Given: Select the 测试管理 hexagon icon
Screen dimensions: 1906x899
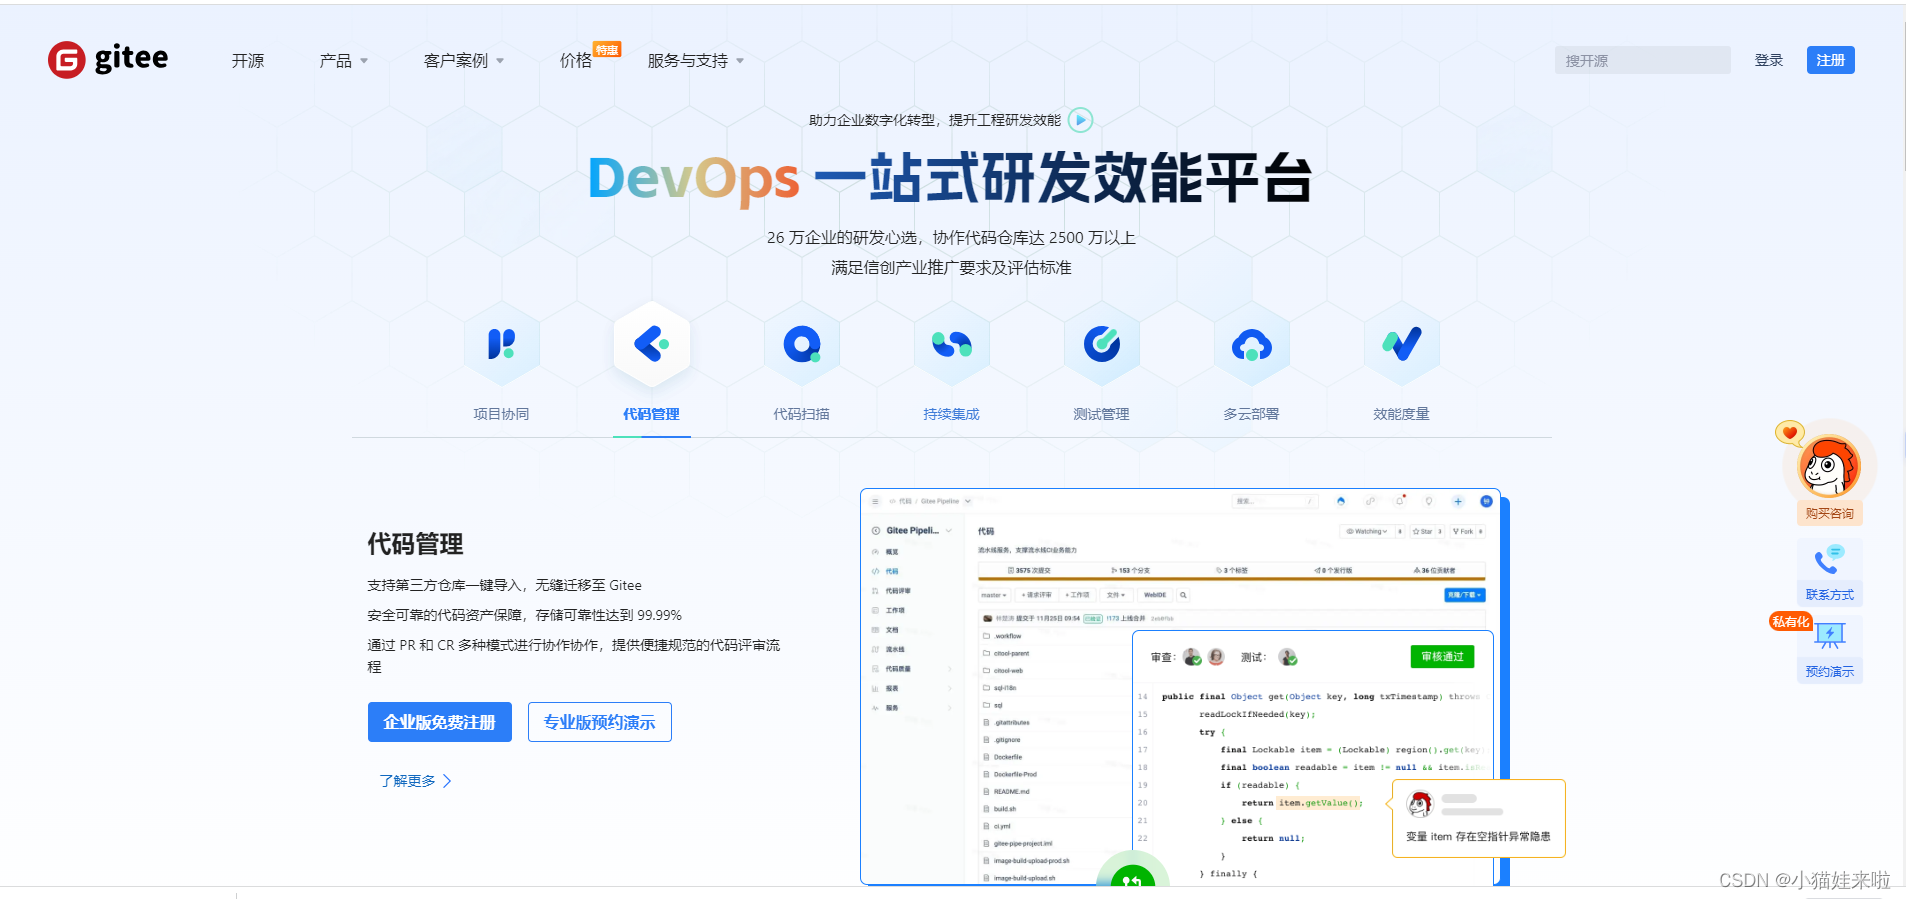Looking at the screenshot, I should [x=1102, y=344].
